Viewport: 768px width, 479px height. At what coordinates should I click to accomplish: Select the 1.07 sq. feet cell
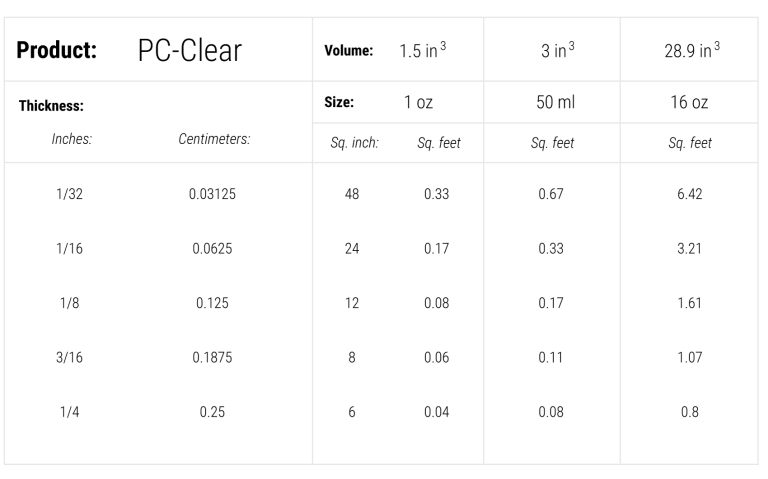(x=689, y=357)
